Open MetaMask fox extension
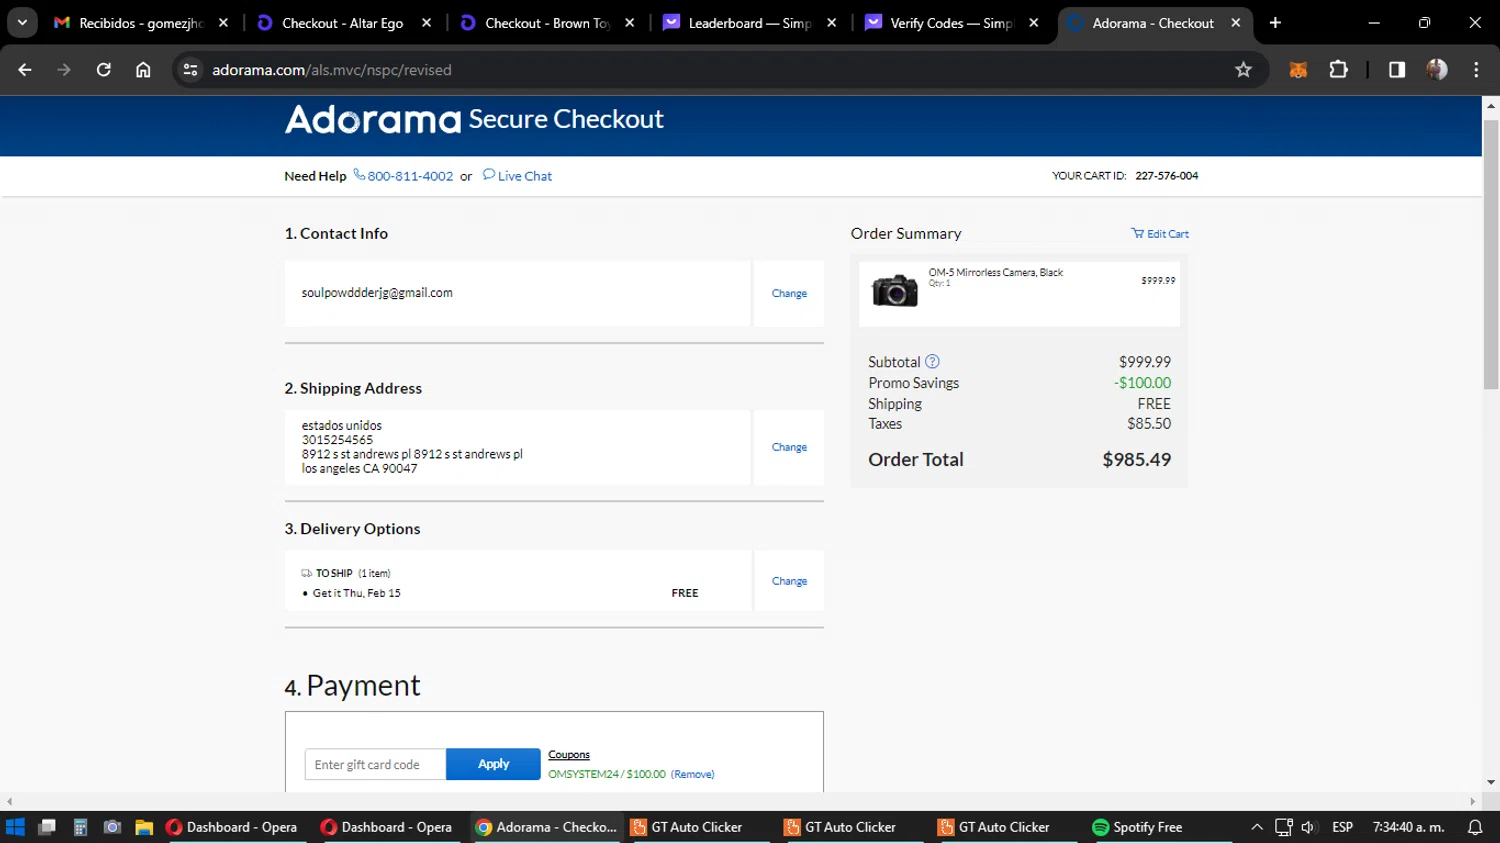The image size is (1500, 843). point(1298,69)
